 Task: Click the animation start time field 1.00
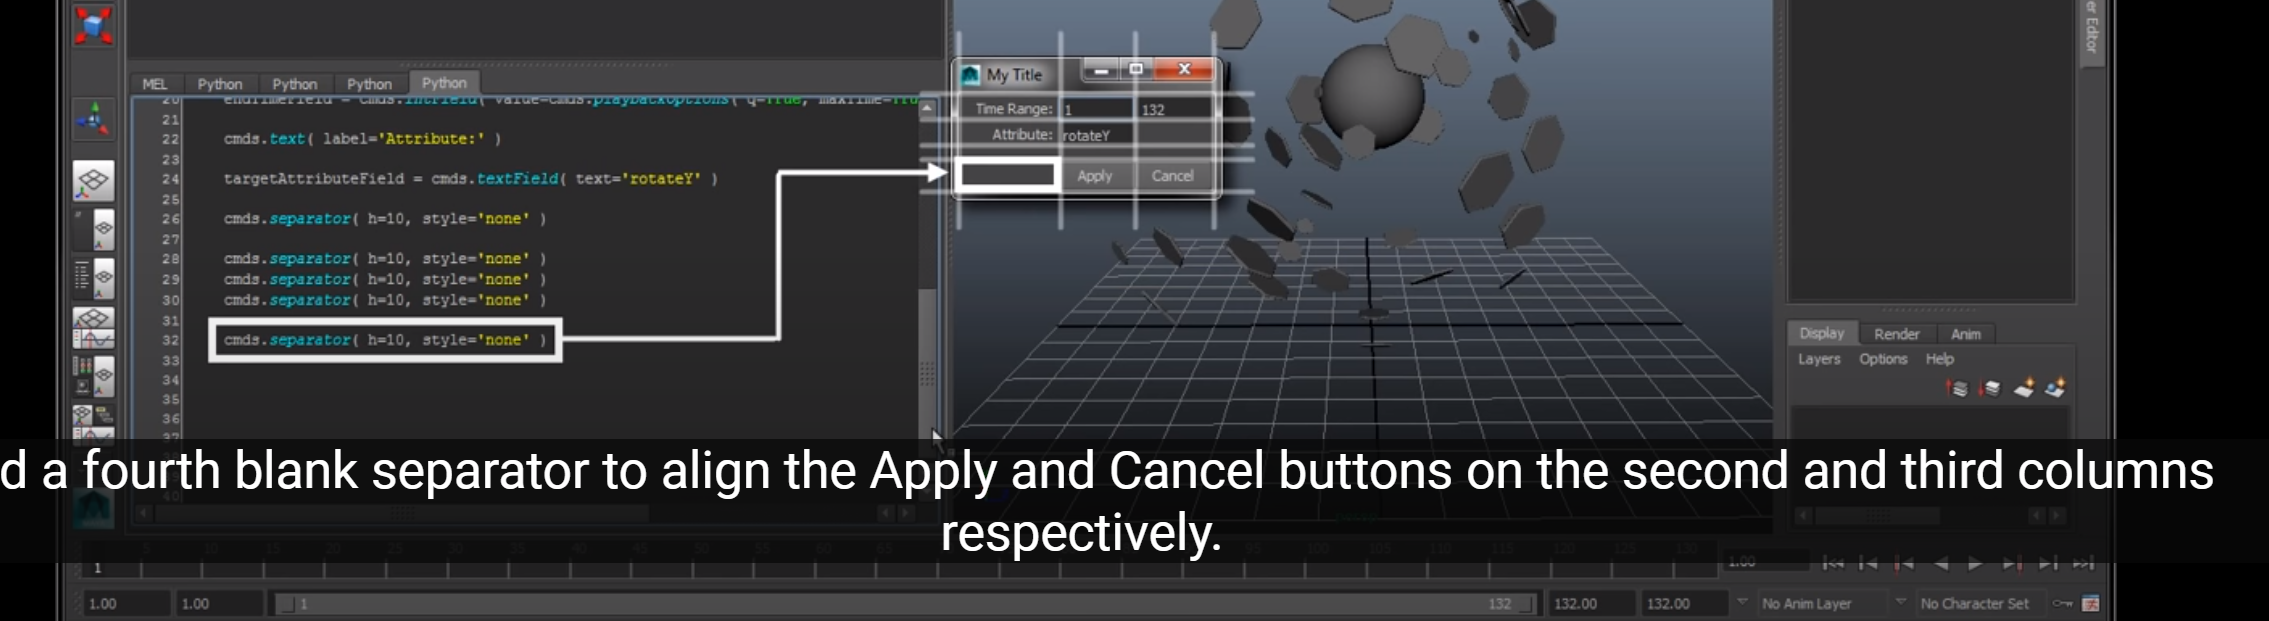tap(125, 604)
